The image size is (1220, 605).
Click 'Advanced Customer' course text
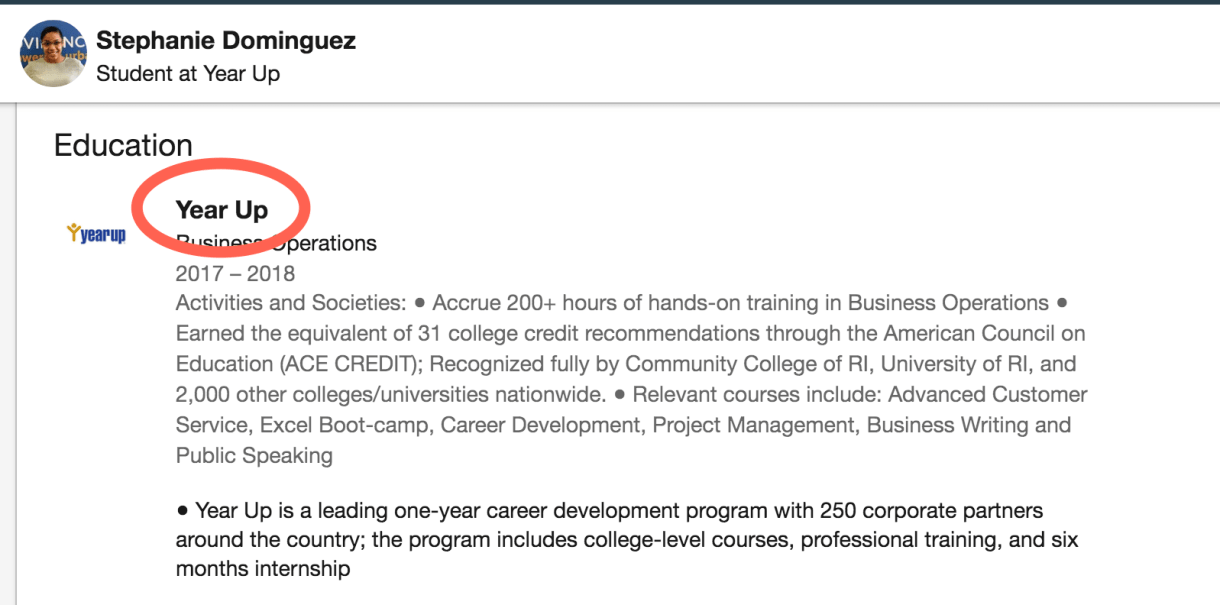pyautogui.click(x=987, y=394)
